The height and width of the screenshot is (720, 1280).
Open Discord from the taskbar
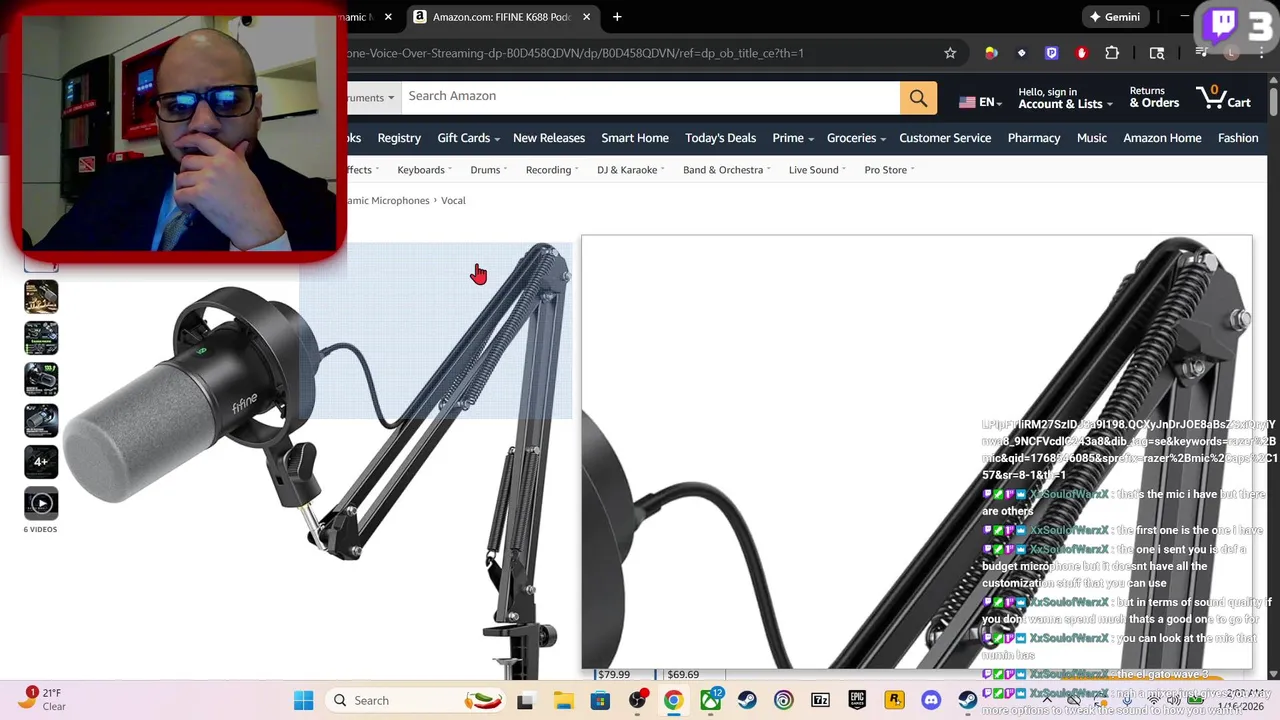(931, 700)
